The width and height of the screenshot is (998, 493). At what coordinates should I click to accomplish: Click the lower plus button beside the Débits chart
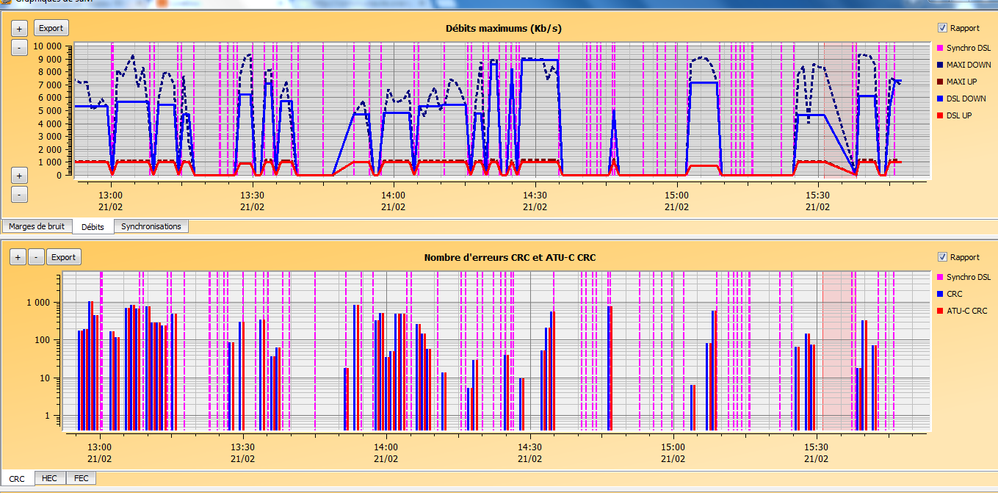point(19,175)
